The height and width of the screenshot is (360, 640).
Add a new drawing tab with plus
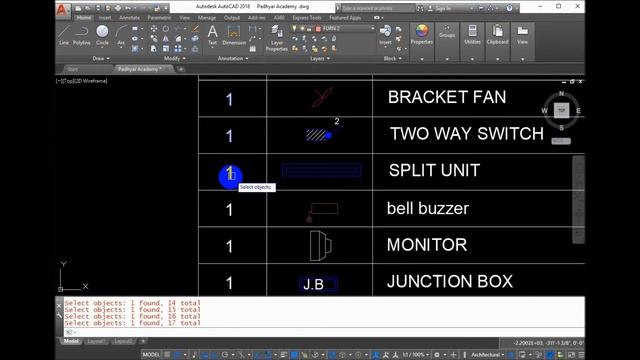181,69
